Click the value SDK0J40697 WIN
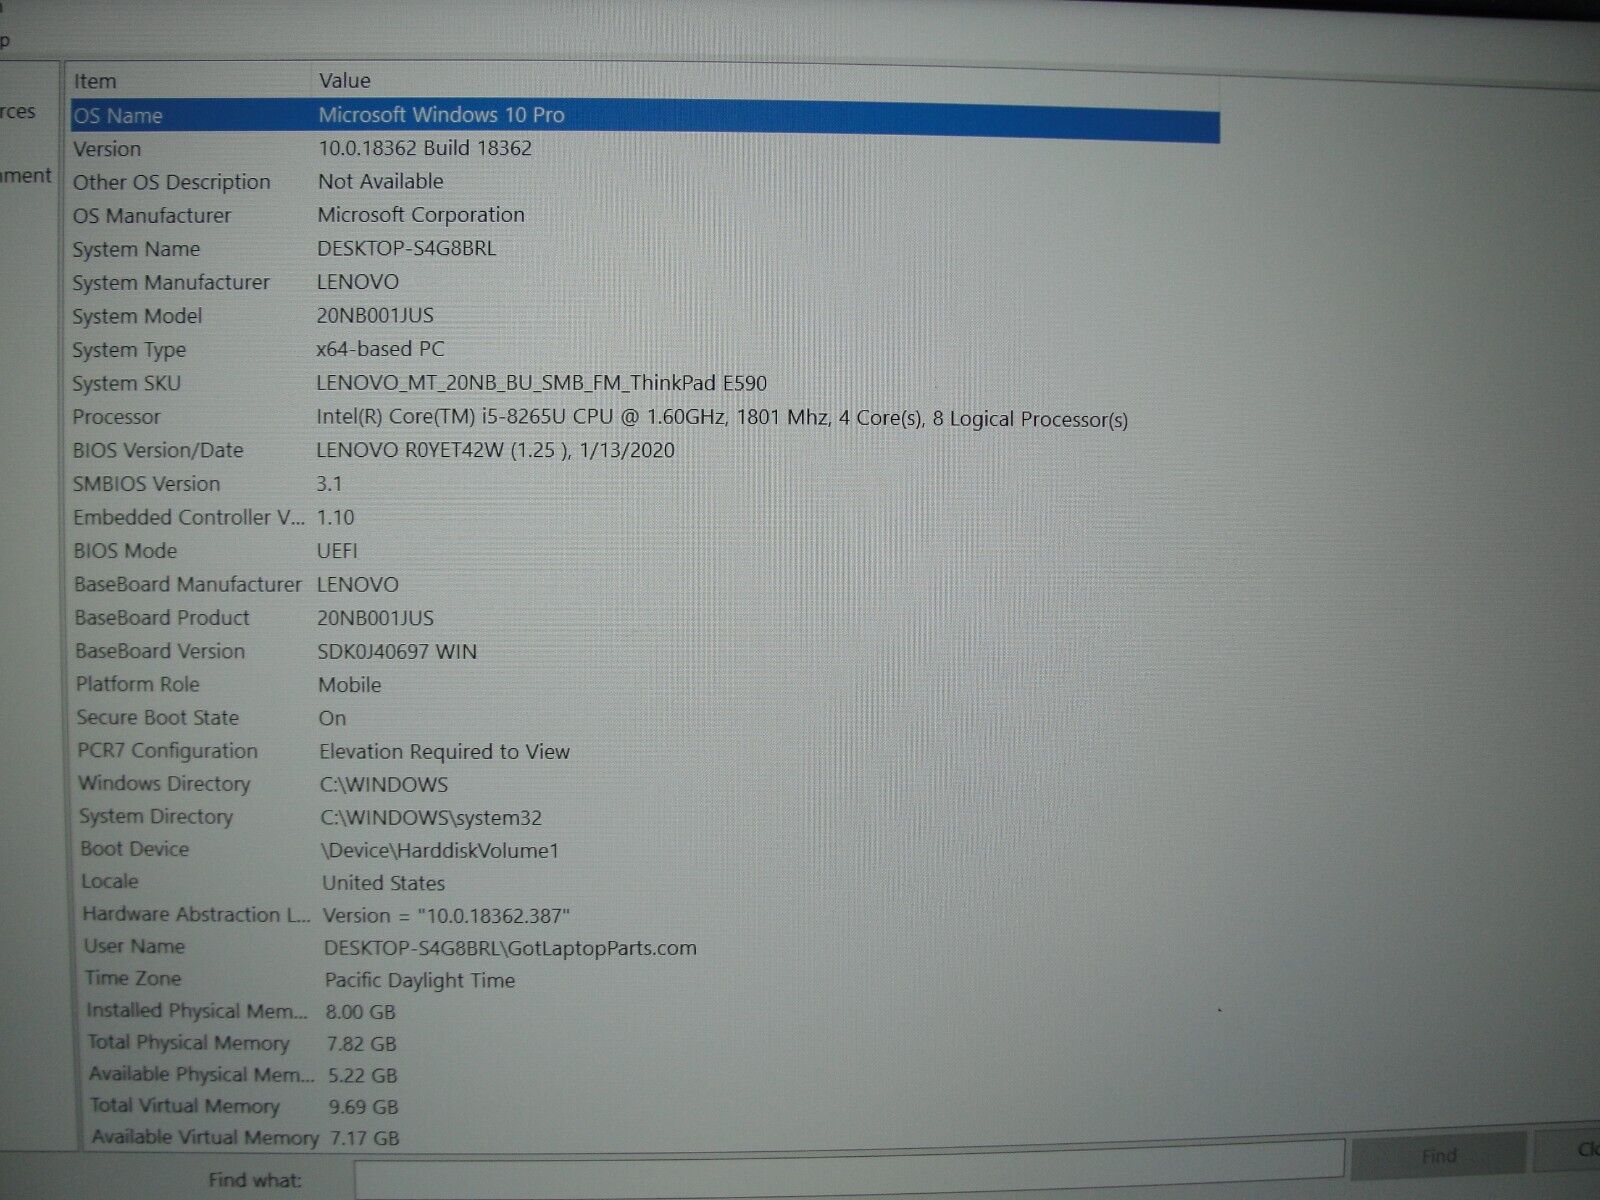The width and height of the screenshot is (1600, 1200). 397,652
